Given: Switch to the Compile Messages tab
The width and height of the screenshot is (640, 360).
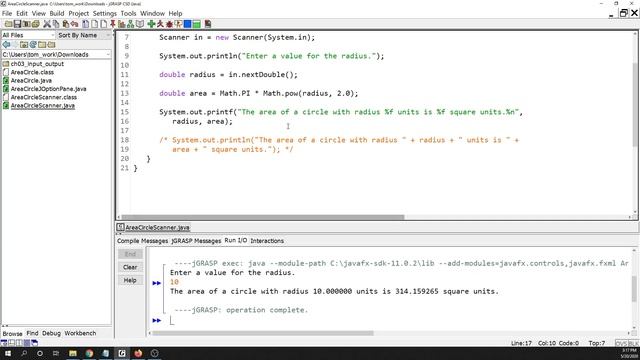Looking at the screenshot, I should tap(142, 241).
